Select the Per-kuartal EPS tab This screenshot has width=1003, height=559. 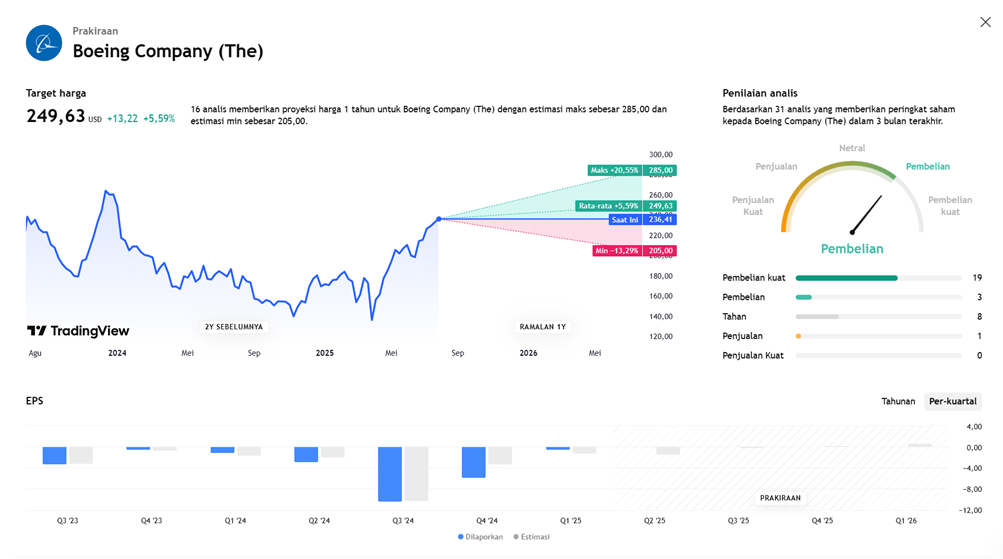952,401
